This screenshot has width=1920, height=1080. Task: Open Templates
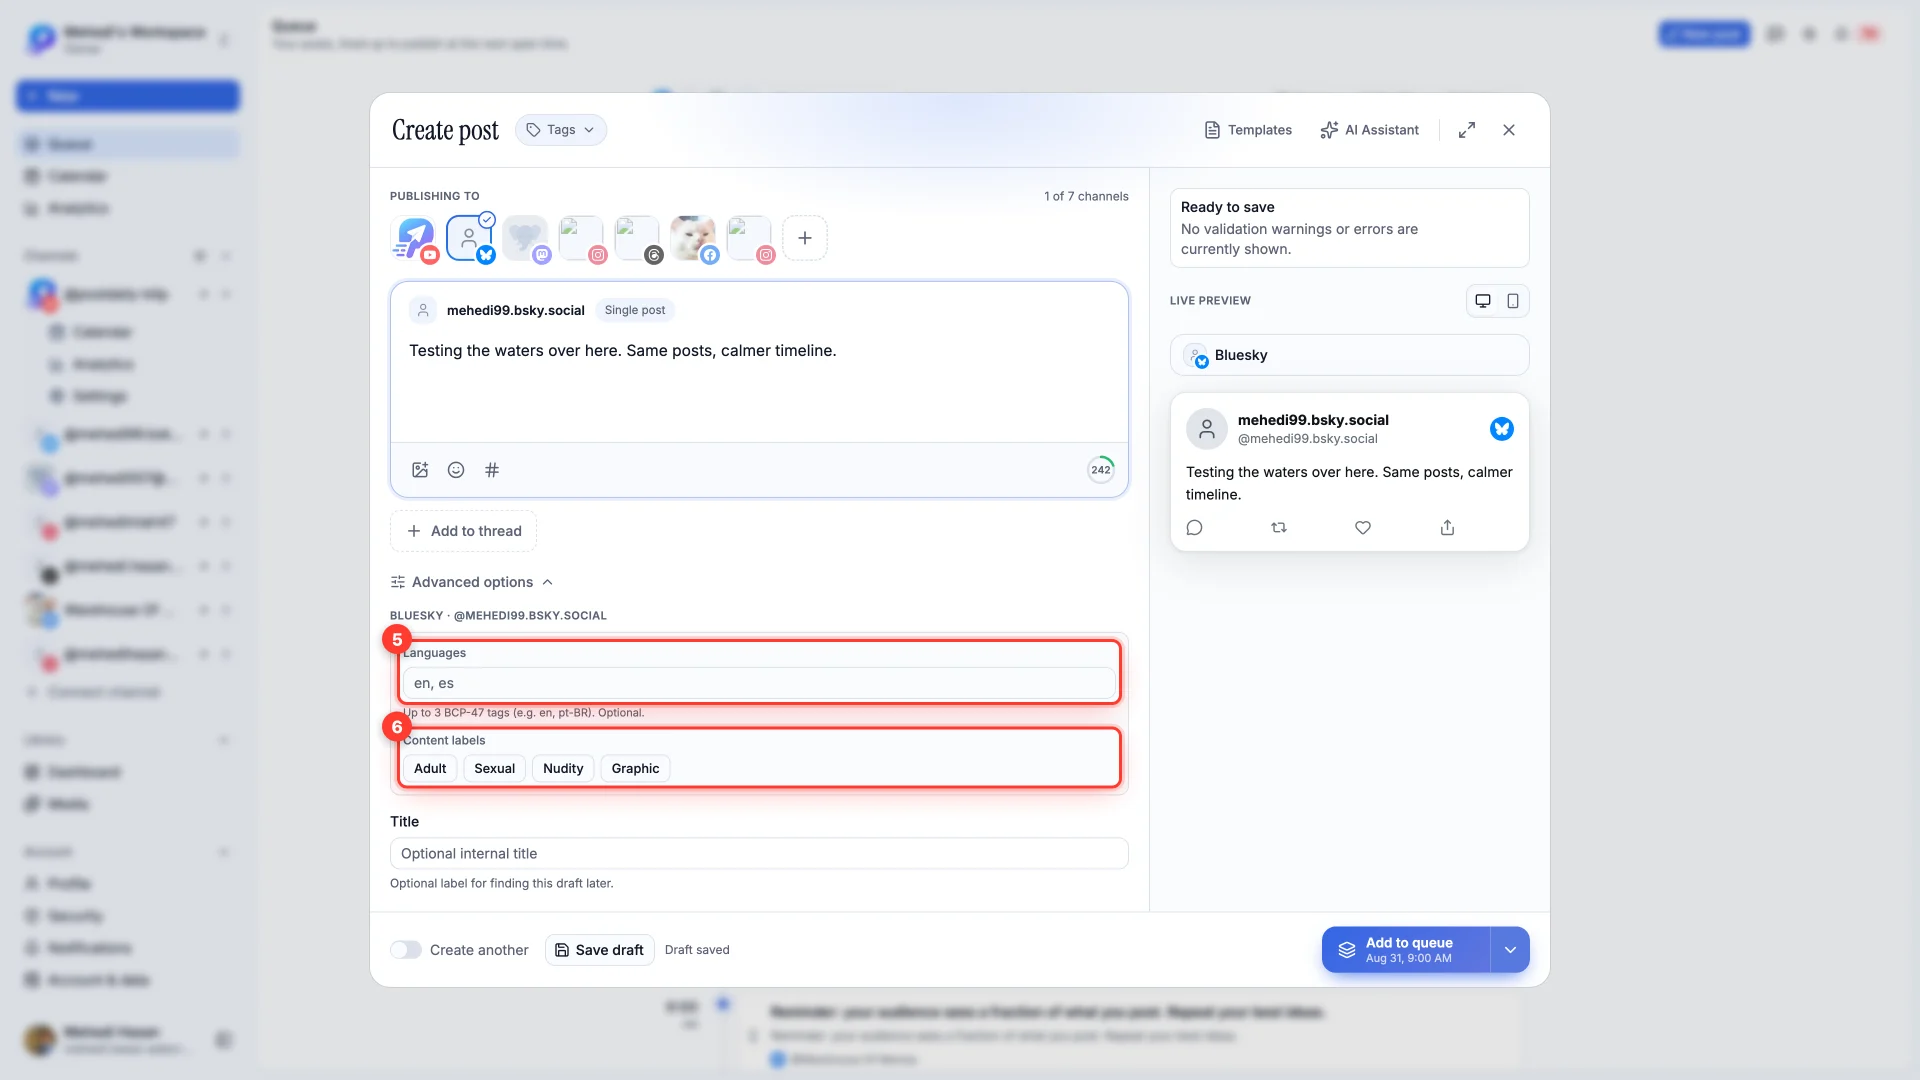(x=1248, y=130)
